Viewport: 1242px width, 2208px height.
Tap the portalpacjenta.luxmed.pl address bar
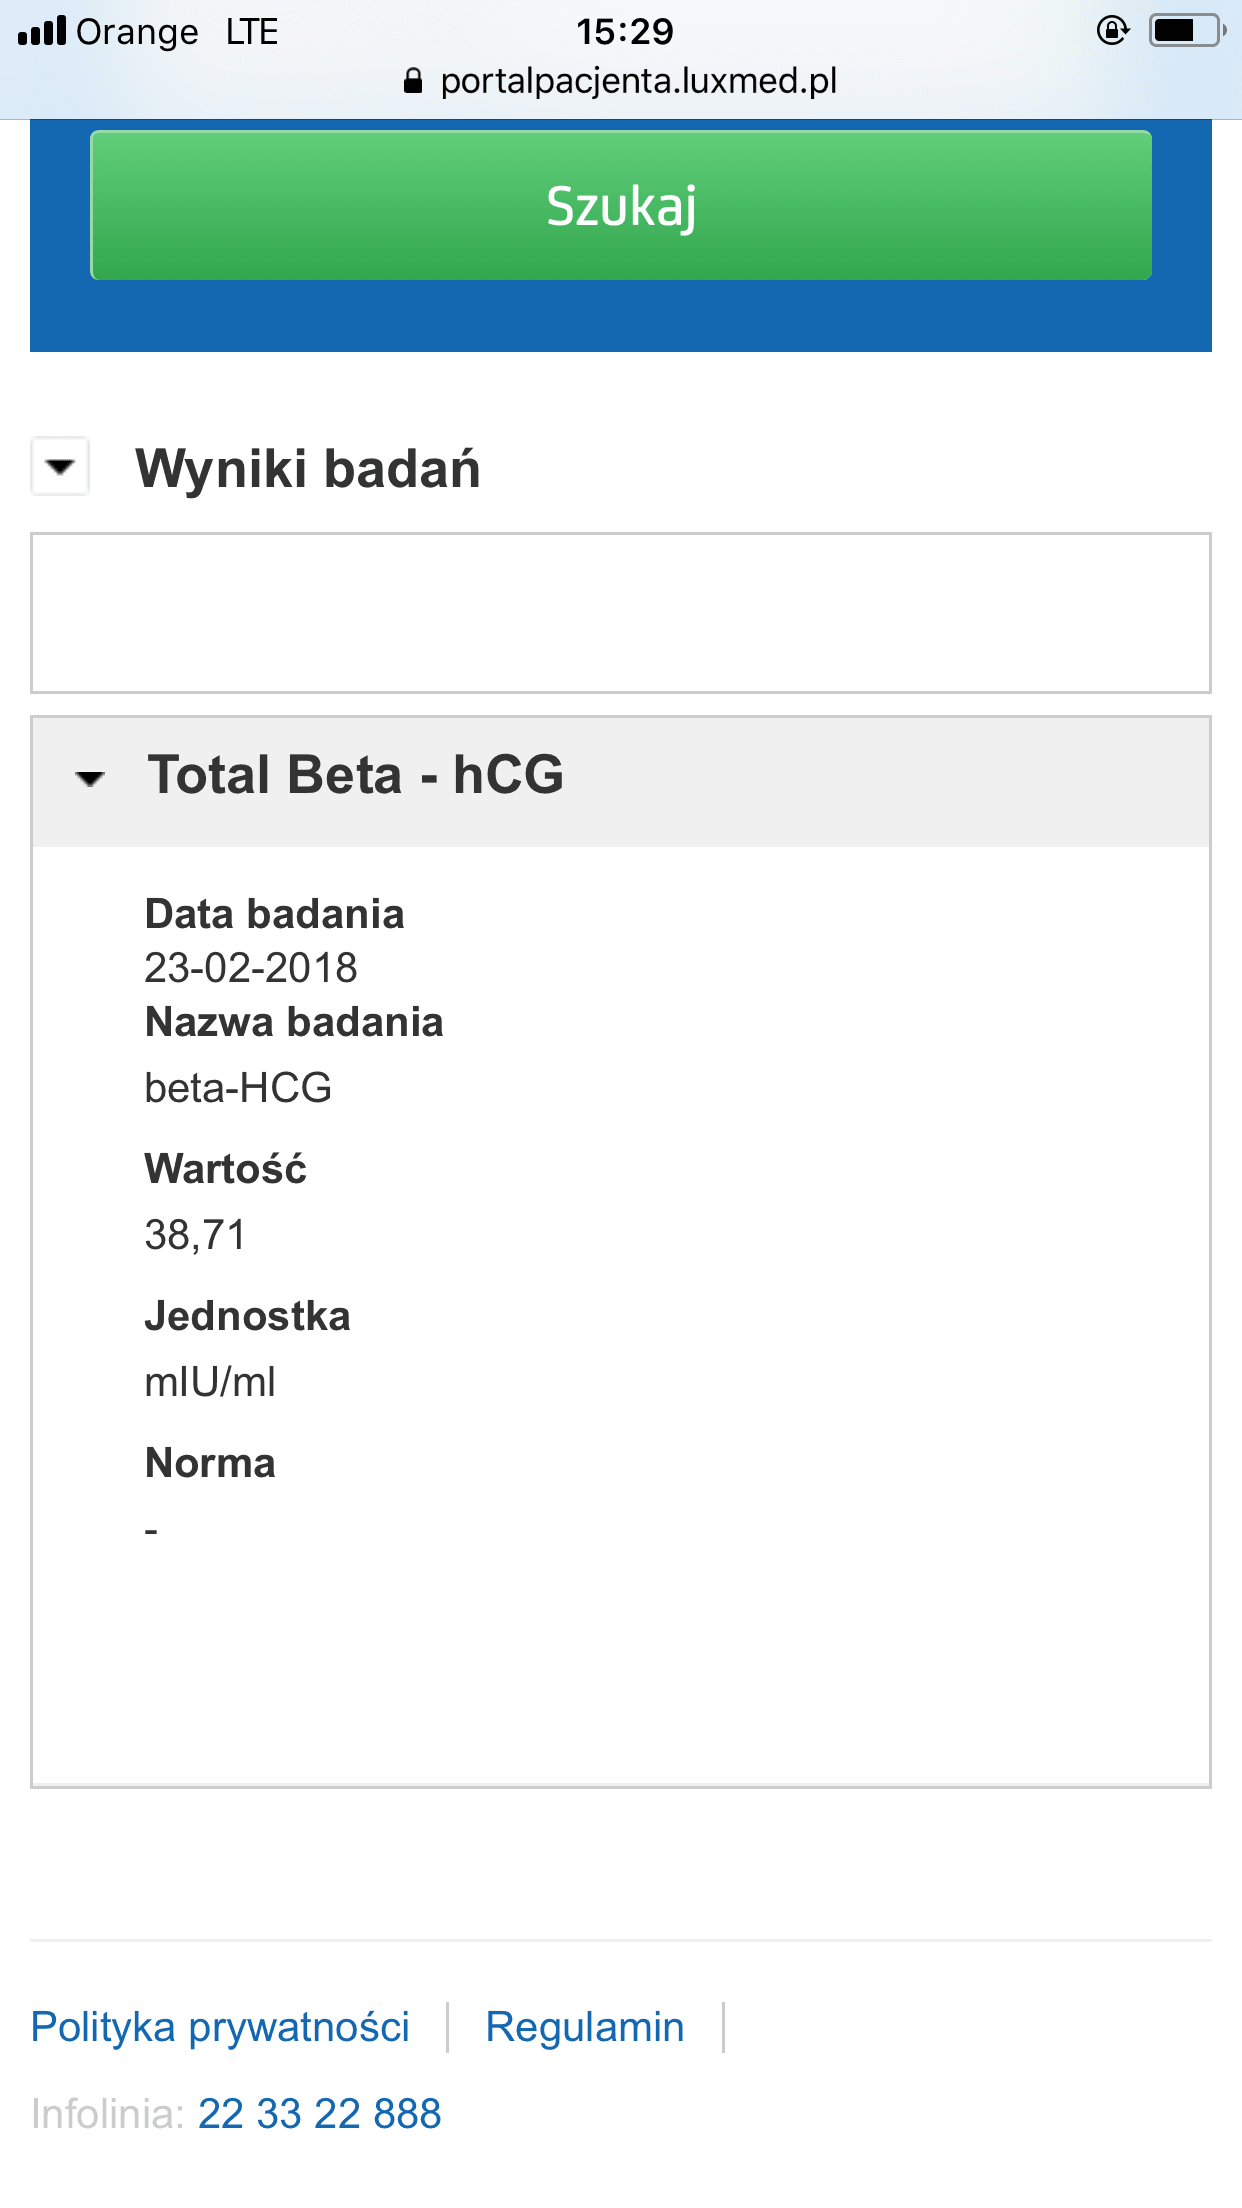click(638, 81)
